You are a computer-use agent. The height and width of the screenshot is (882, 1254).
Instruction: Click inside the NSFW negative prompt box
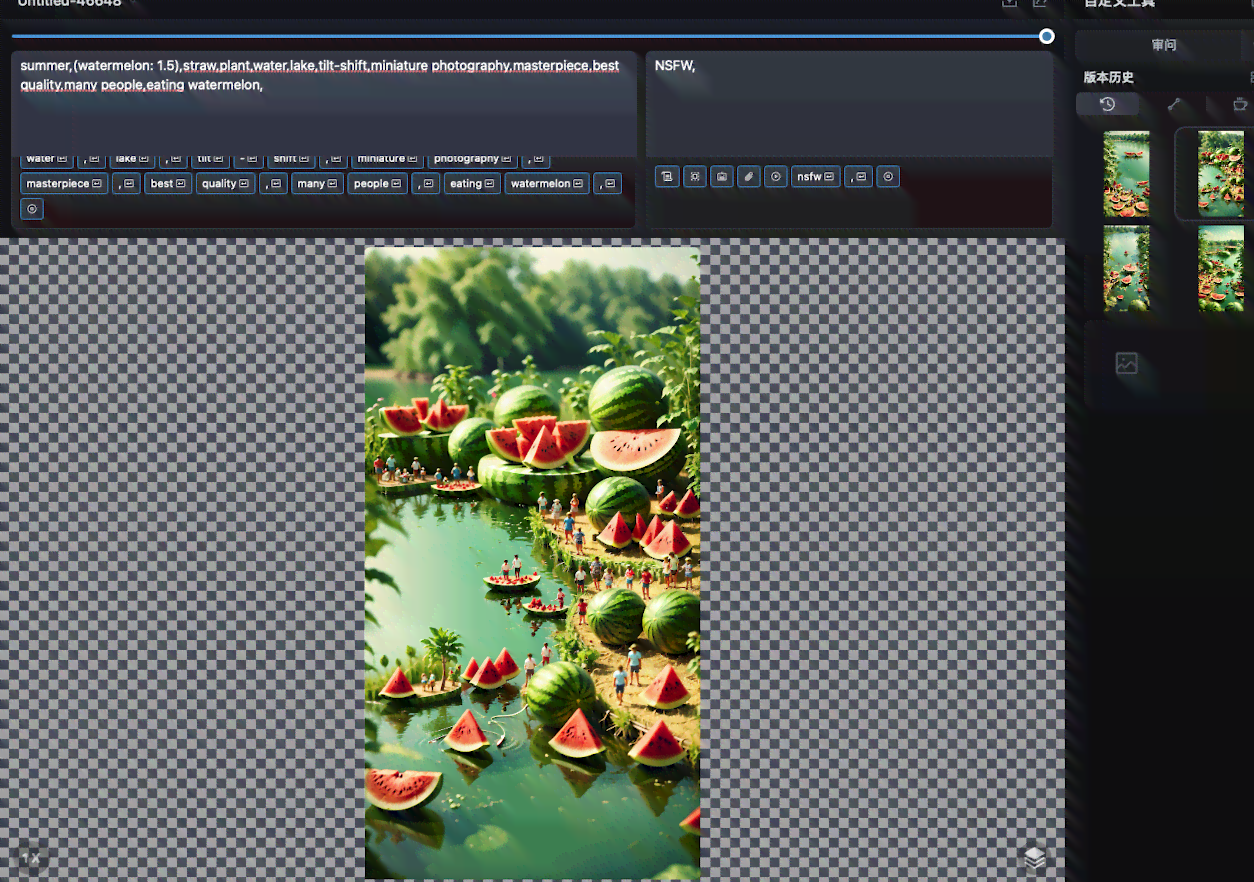point(849,104)
